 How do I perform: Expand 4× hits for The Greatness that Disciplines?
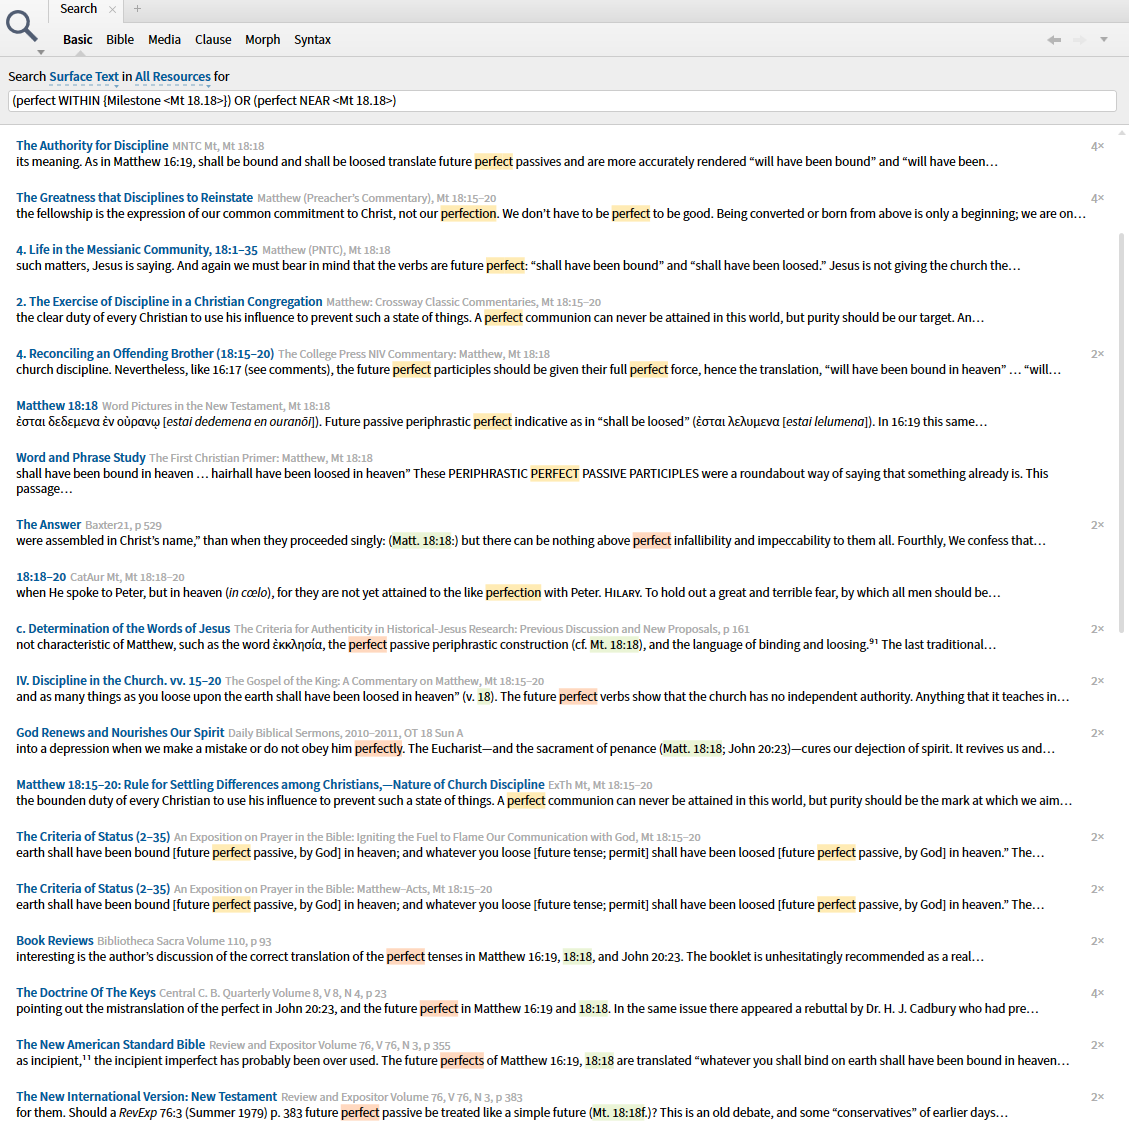click(1097, 198)
